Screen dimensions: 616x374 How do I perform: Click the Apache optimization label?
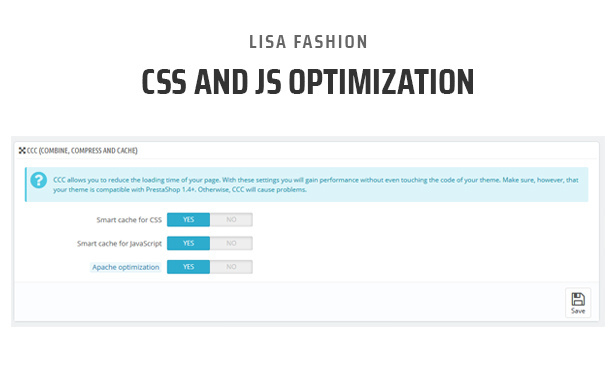(126, 267)
